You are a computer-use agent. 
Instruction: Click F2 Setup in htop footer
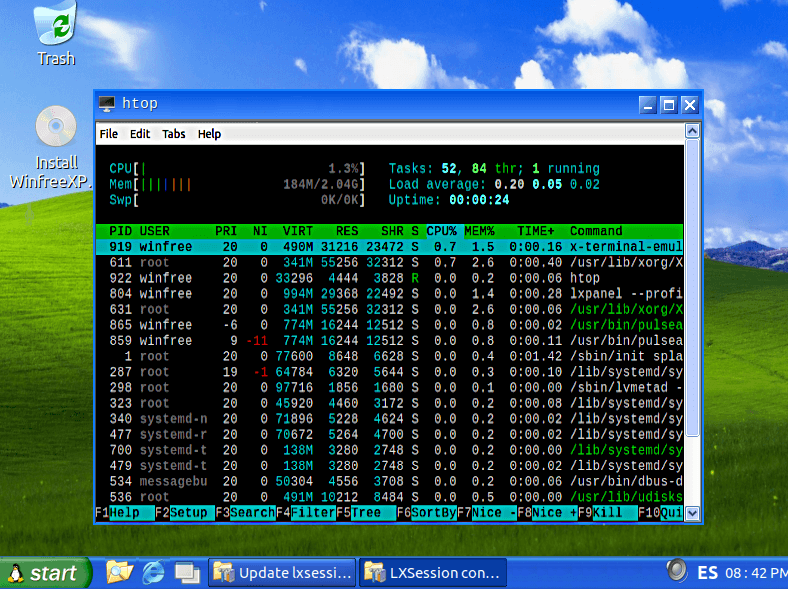tap(185, 513)
